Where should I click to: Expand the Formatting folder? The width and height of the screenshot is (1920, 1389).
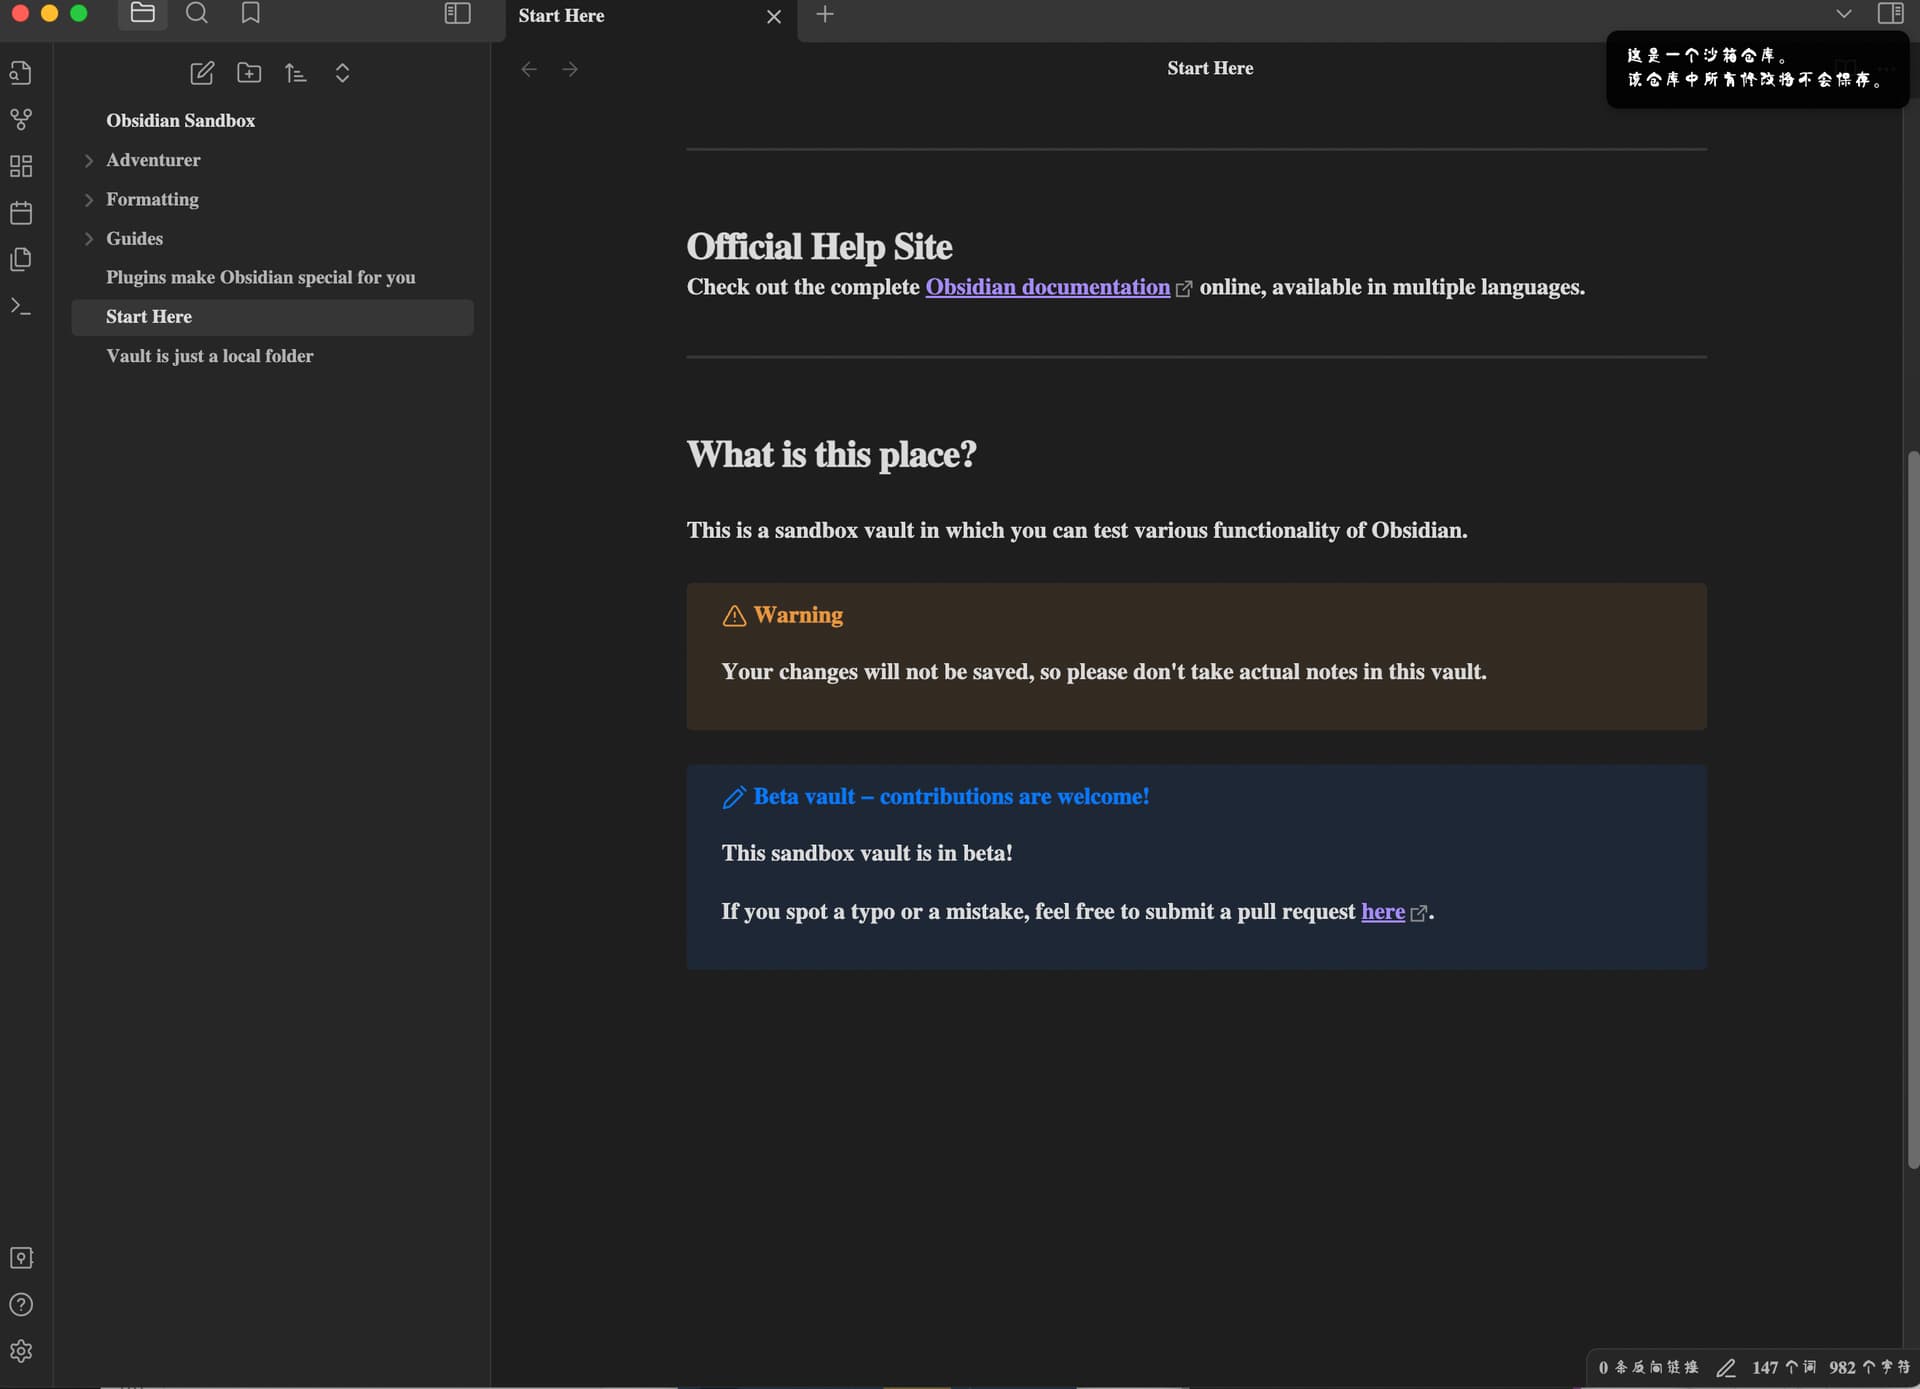[152, 199]
